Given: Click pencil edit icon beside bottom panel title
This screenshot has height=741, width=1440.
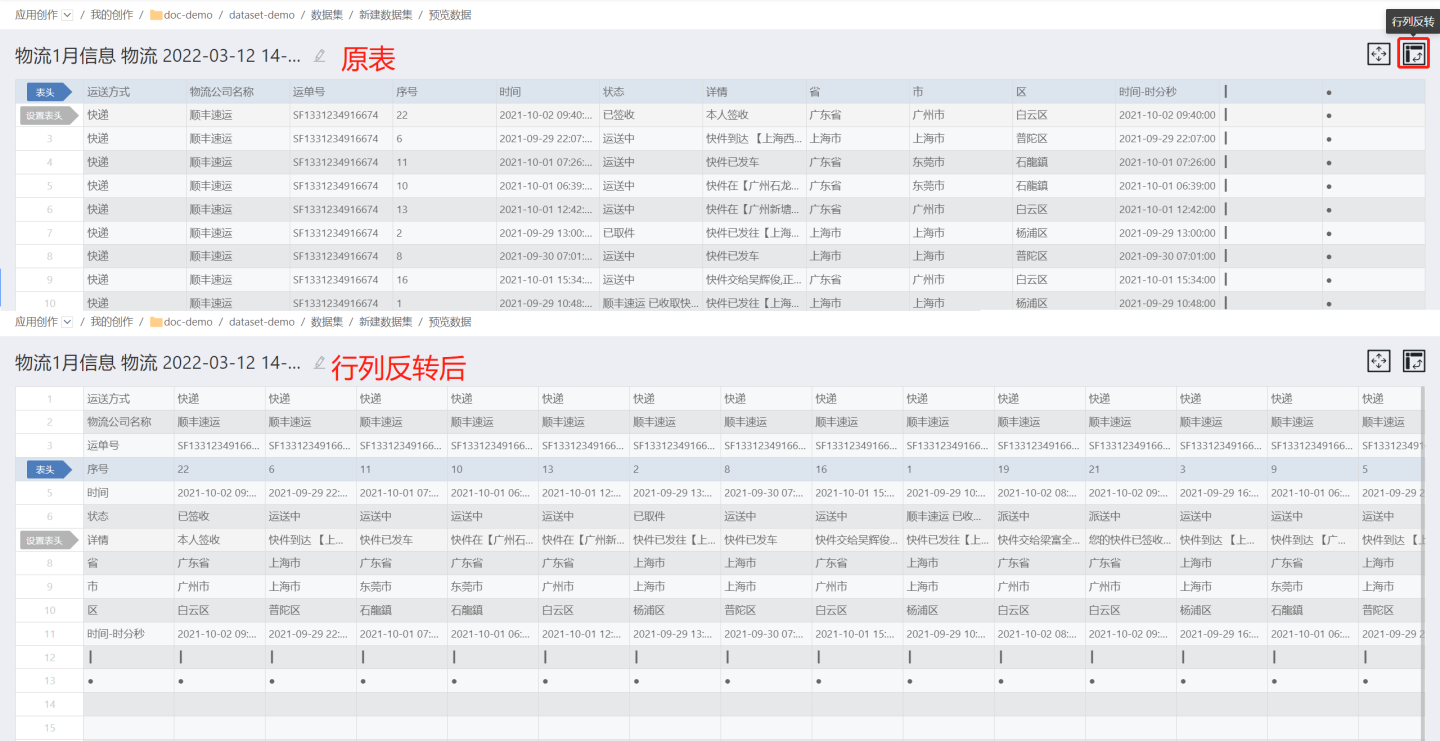Looking at the screenshot, I should [320, 363].
